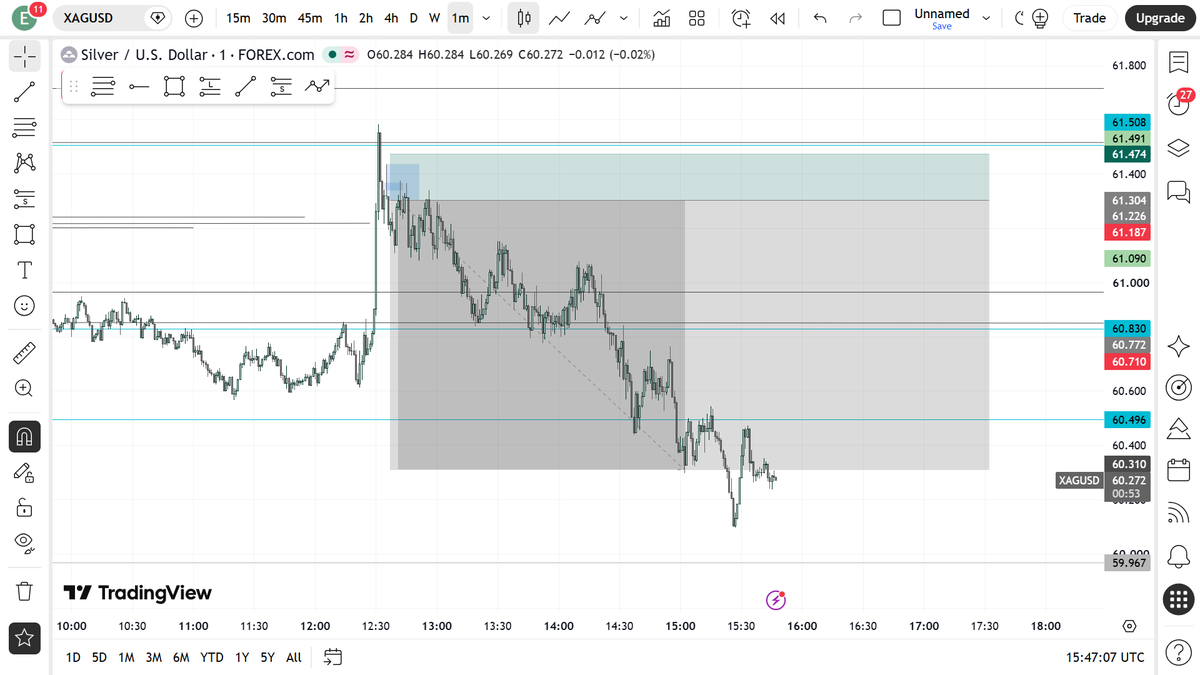Remove drawings with the trash icon
The image size is (1200, 675).
click(25, 591)
